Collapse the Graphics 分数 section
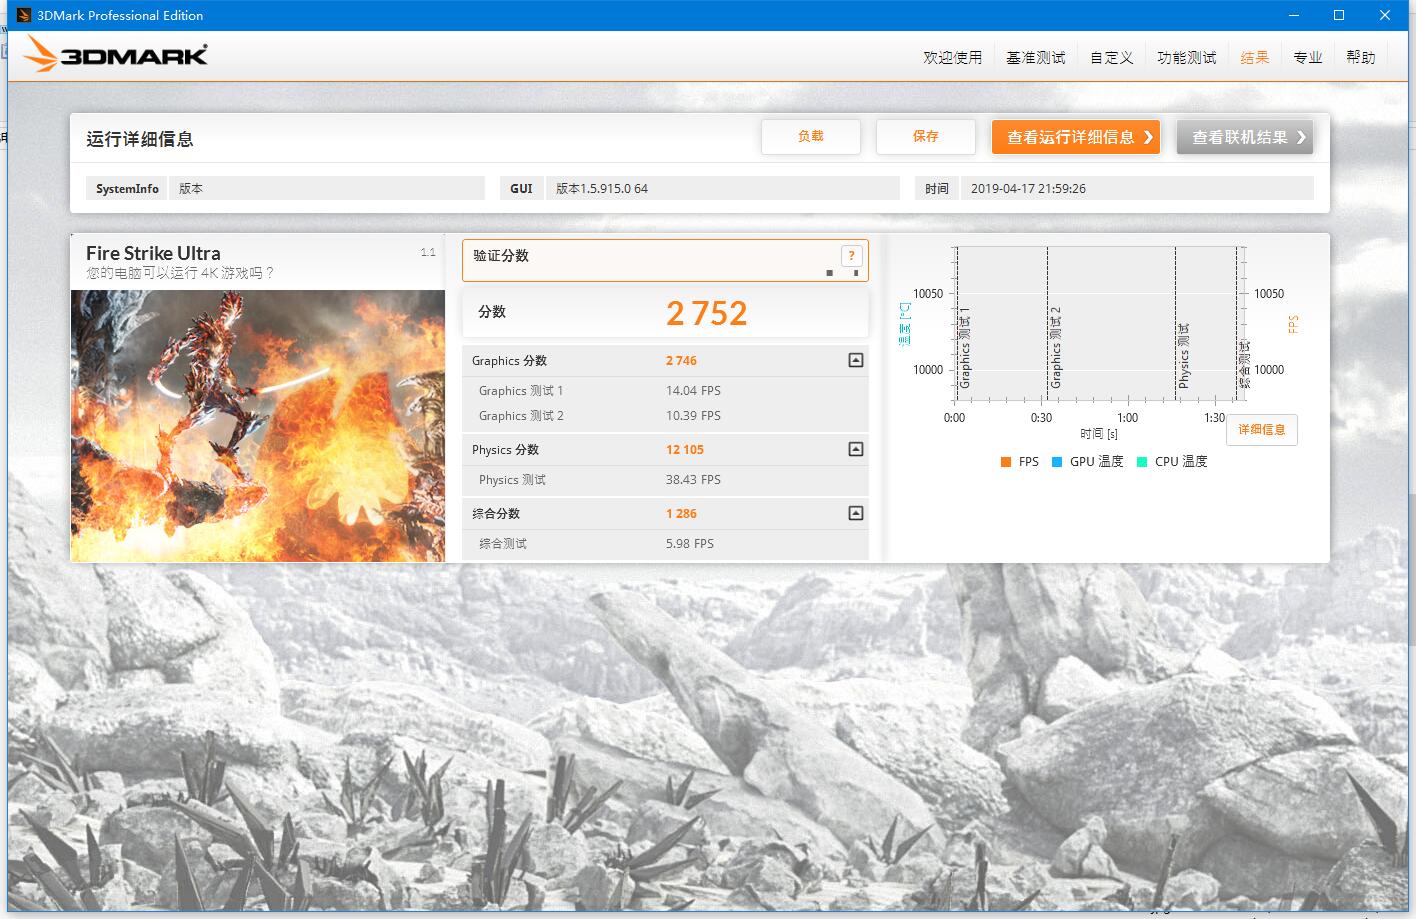 855,360
